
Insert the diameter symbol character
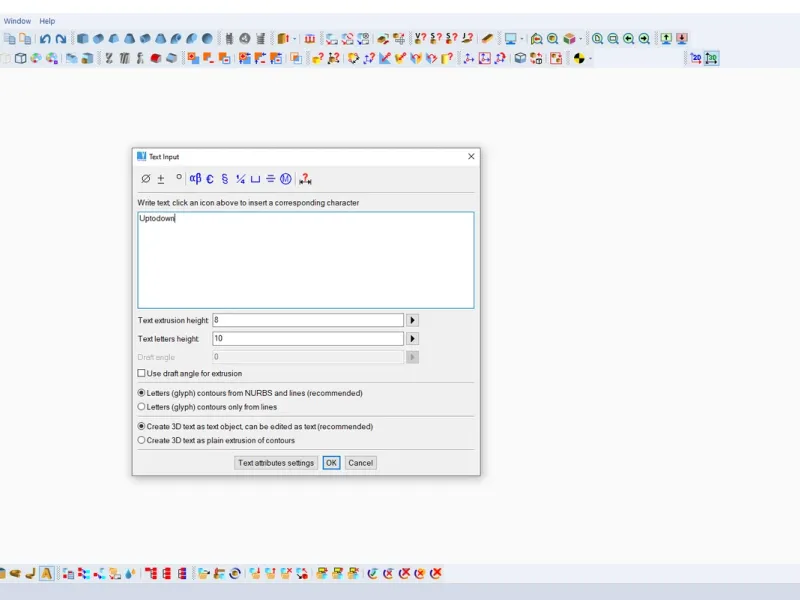[145, 179]
